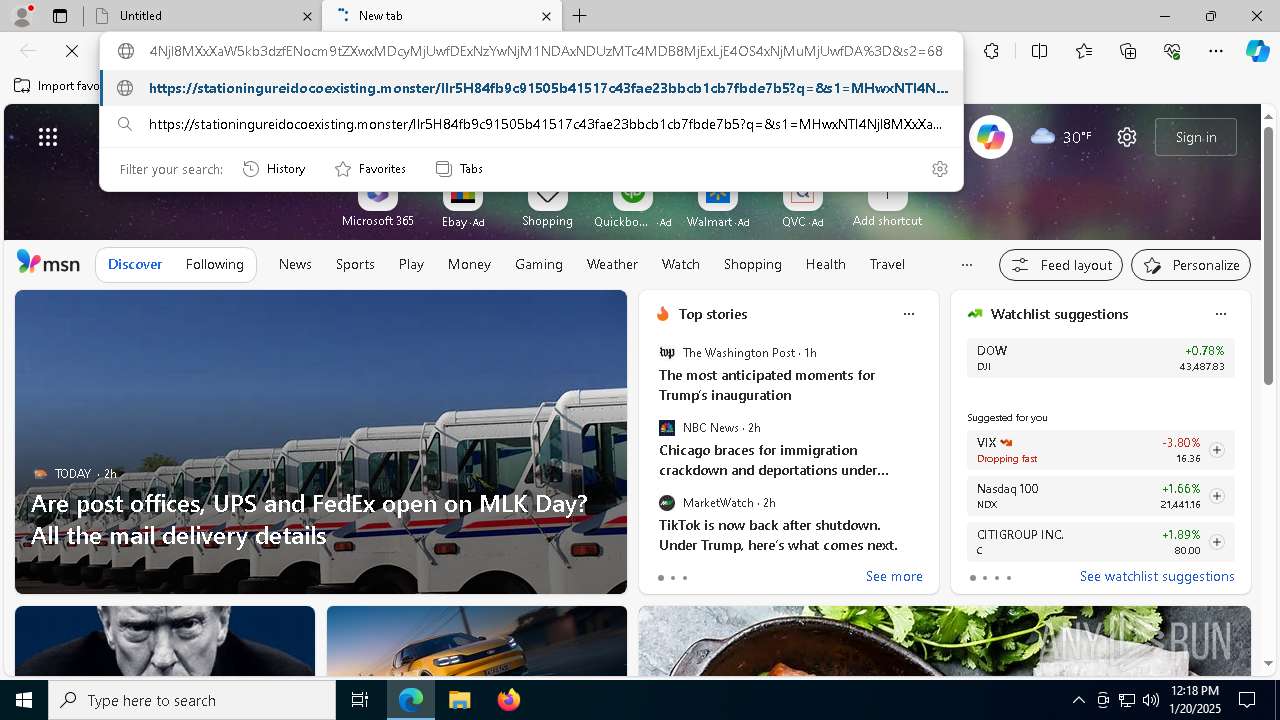
Task: Show hidden tray icons
Action: pos(1078,700)
